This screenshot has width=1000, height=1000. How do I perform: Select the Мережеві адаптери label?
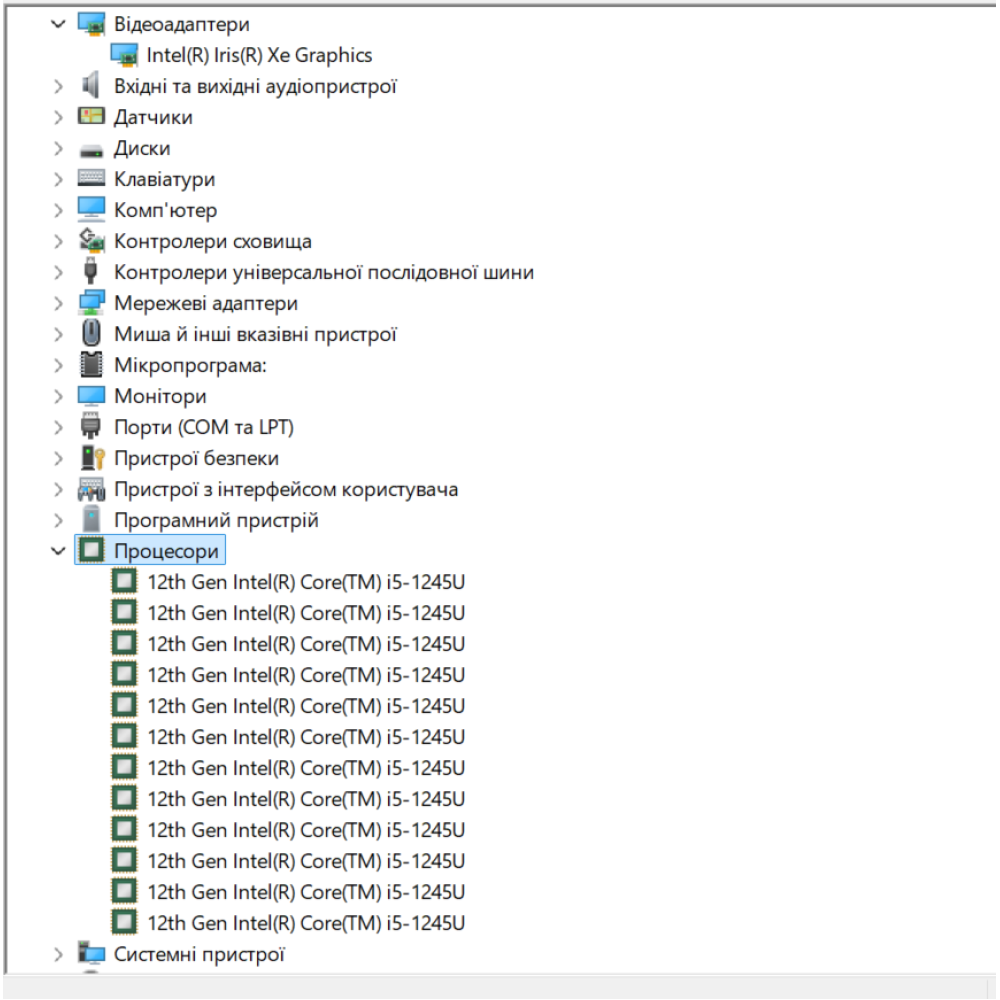point(206,304)
